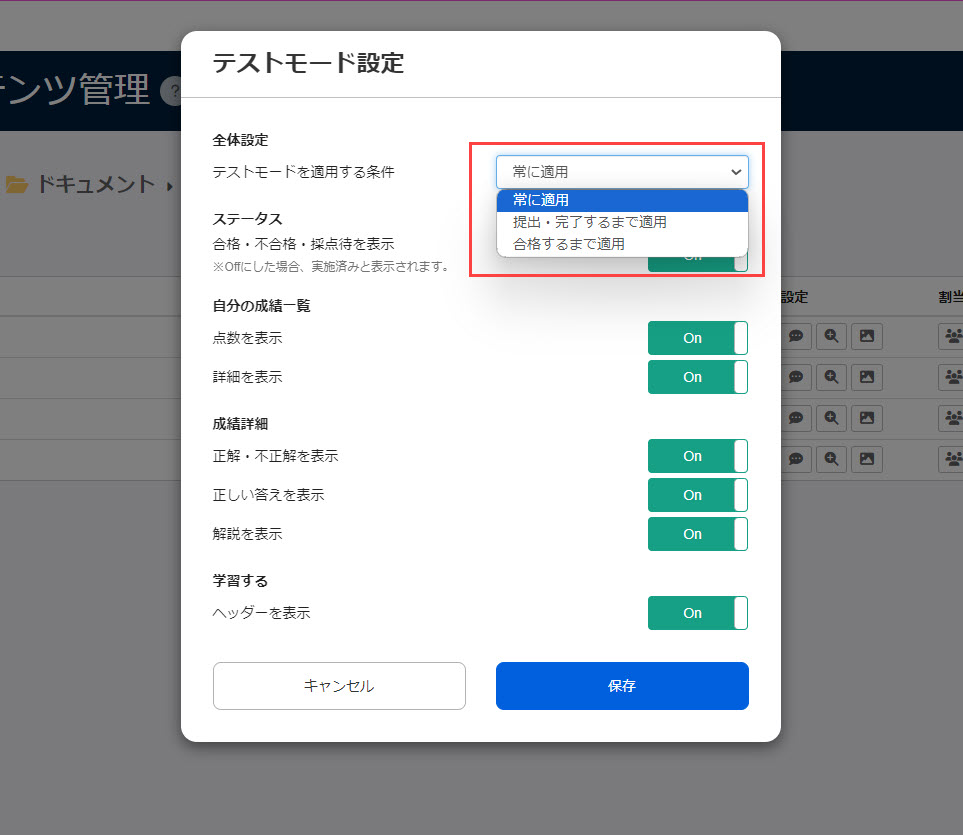Click the image icon in the second row
The width and height of the screenshot is (963, 835).
pyautogui.click(x=867, y=377)
